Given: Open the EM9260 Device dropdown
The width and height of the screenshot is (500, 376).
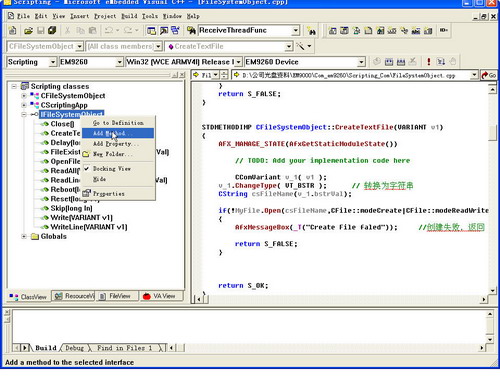Looking at the screenshot, I should (x=361, y=62).
